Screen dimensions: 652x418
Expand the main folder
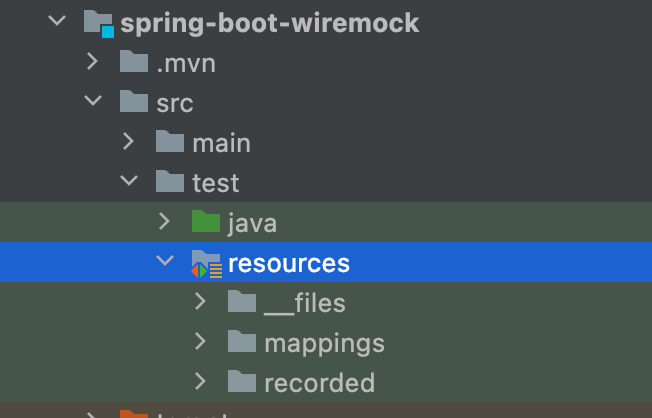pyautogui.click(x=129, y=141)
